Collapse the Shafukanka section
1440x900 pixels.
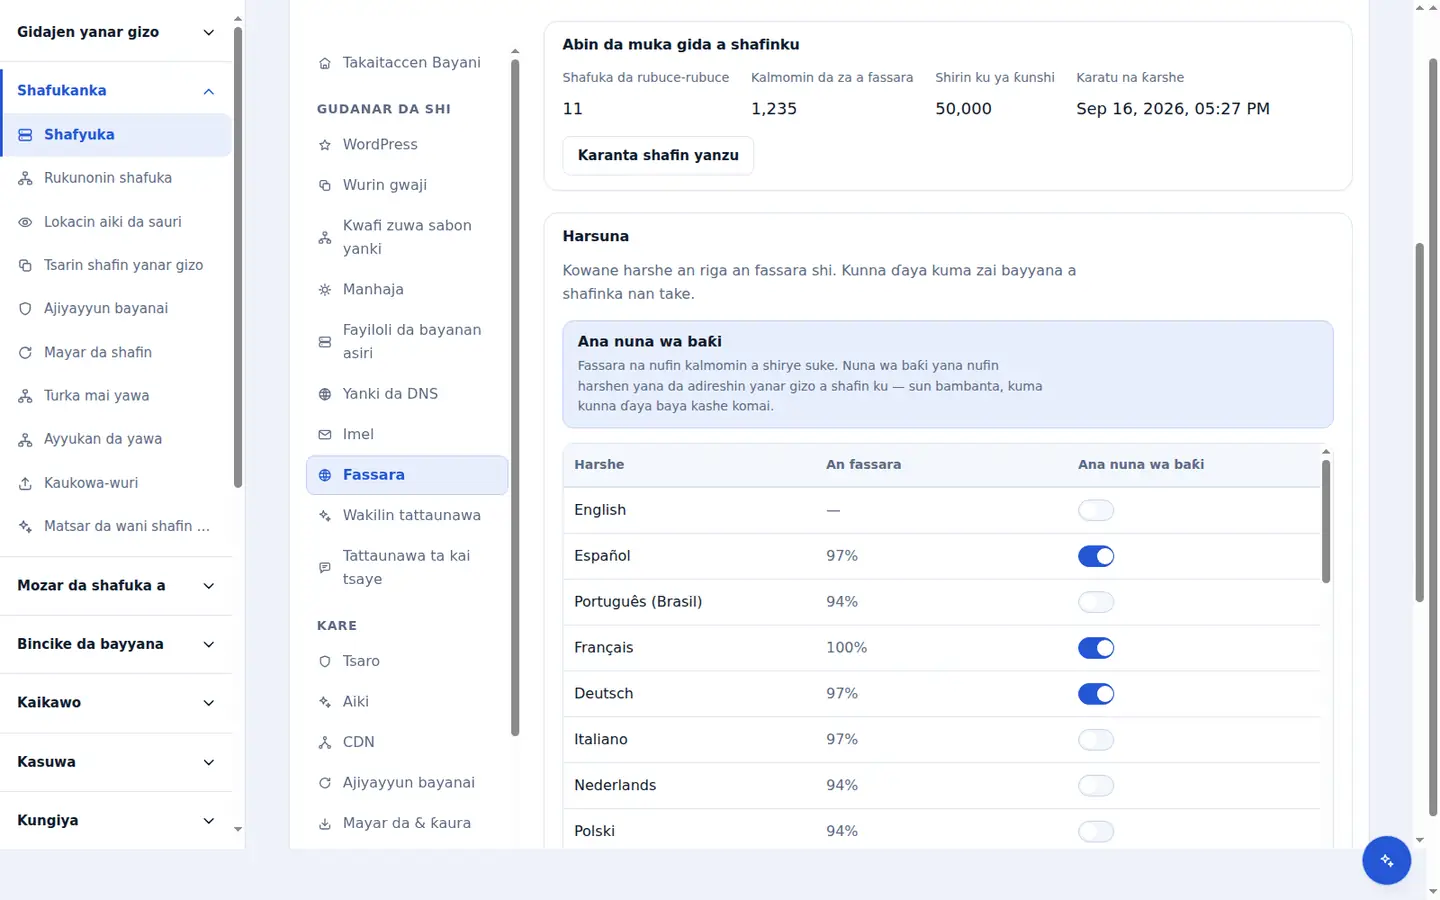point(116,91)
